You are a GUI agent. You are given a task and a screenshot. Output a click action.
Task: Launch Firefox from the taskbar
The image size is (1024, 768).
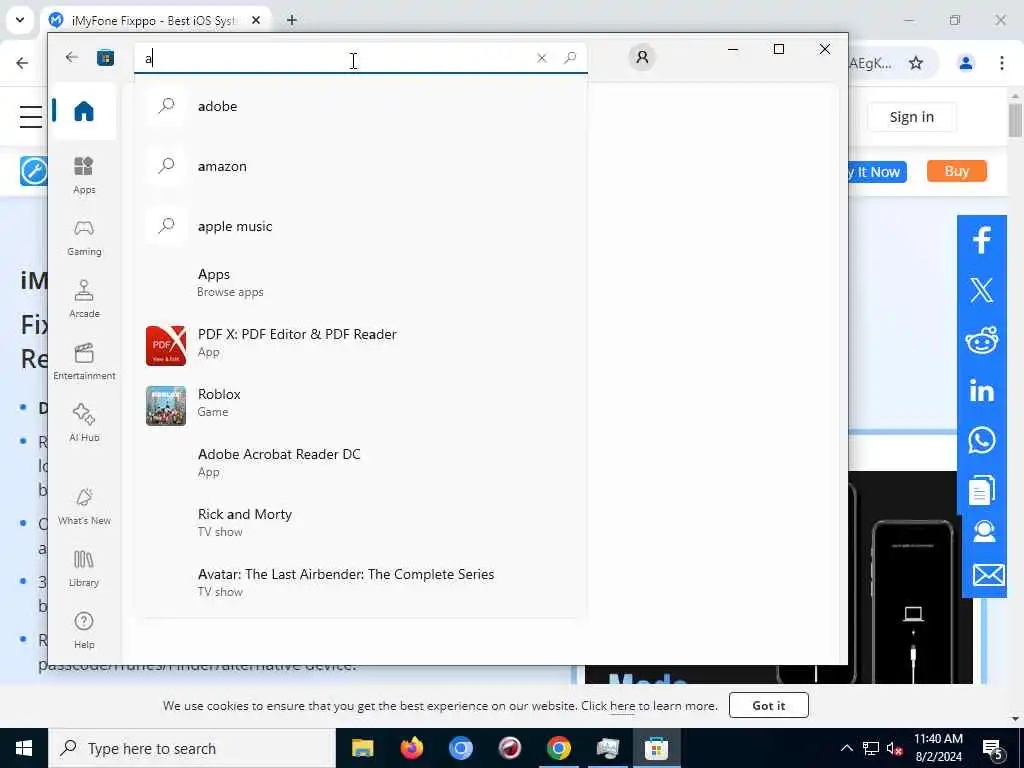(x=411, y=748)
